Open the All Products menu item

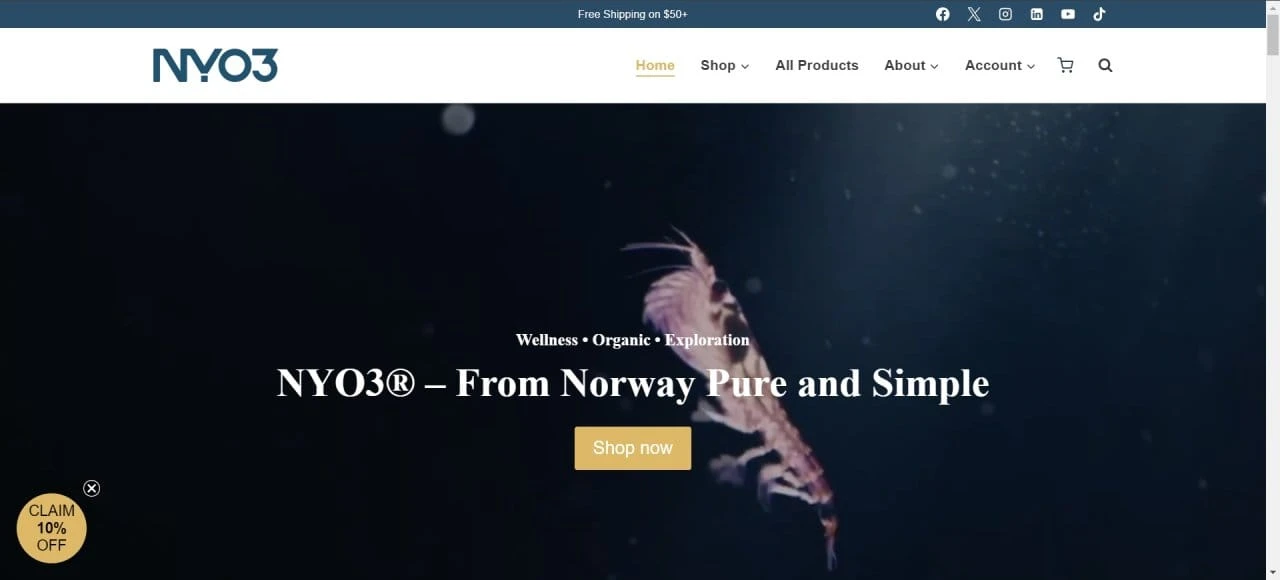pyautogui.click(x=817, y=65)
